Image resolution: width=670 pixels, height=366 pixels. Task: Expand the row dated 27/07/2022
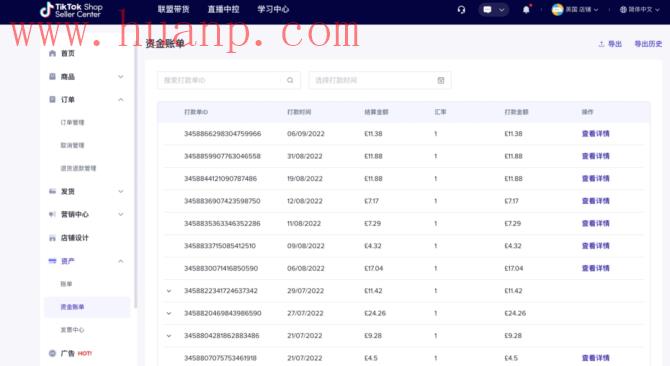[169, 313]
